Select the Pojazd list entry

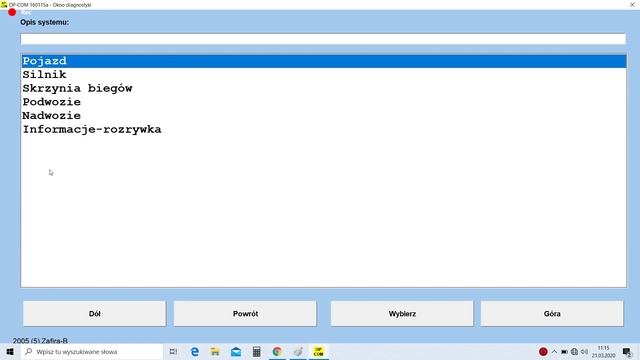(324, 61)
